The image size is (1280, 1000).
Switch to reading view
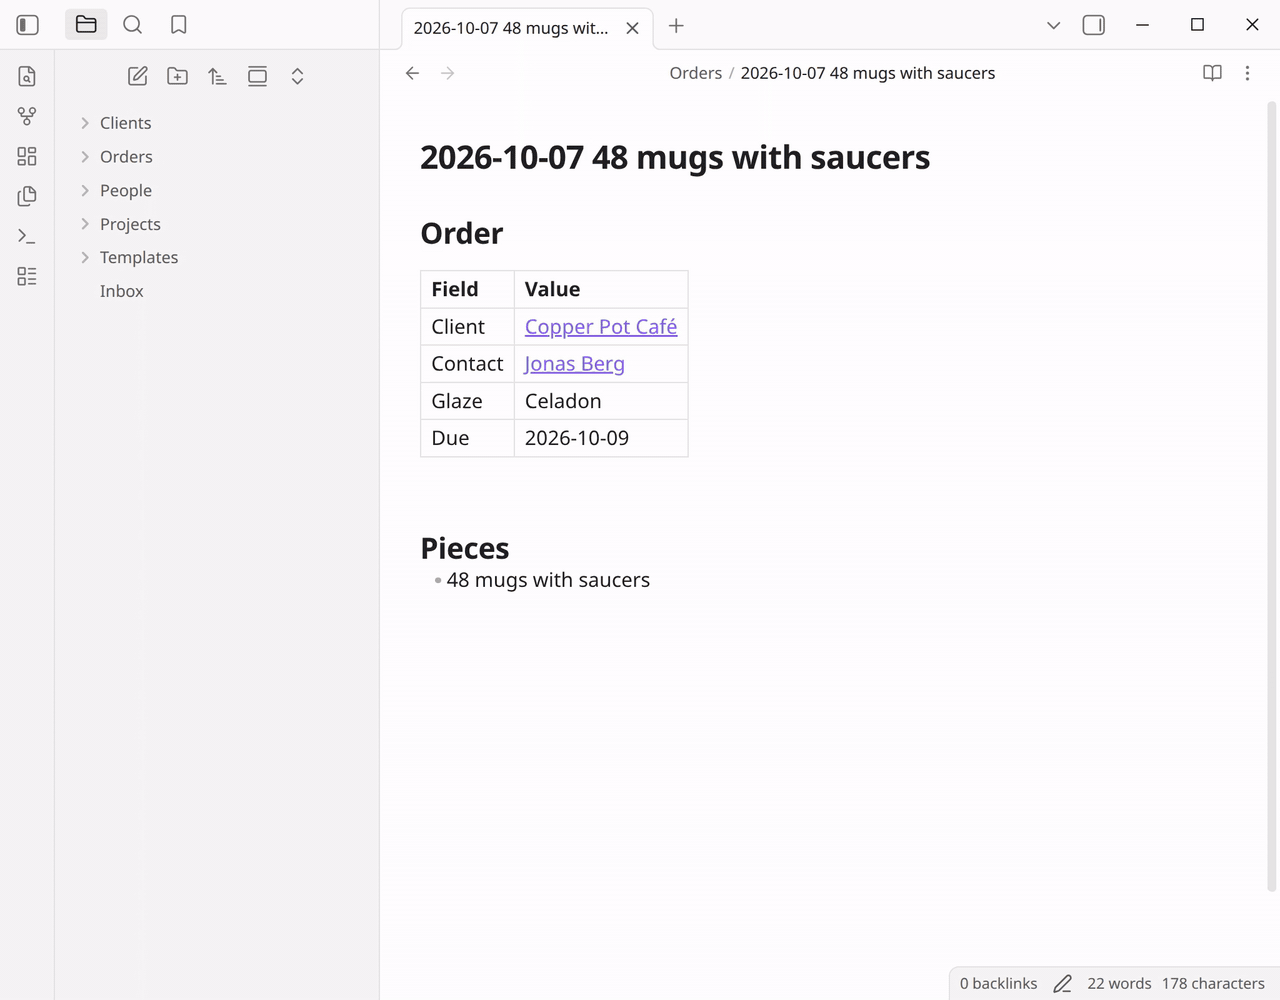click(1212, 73)
